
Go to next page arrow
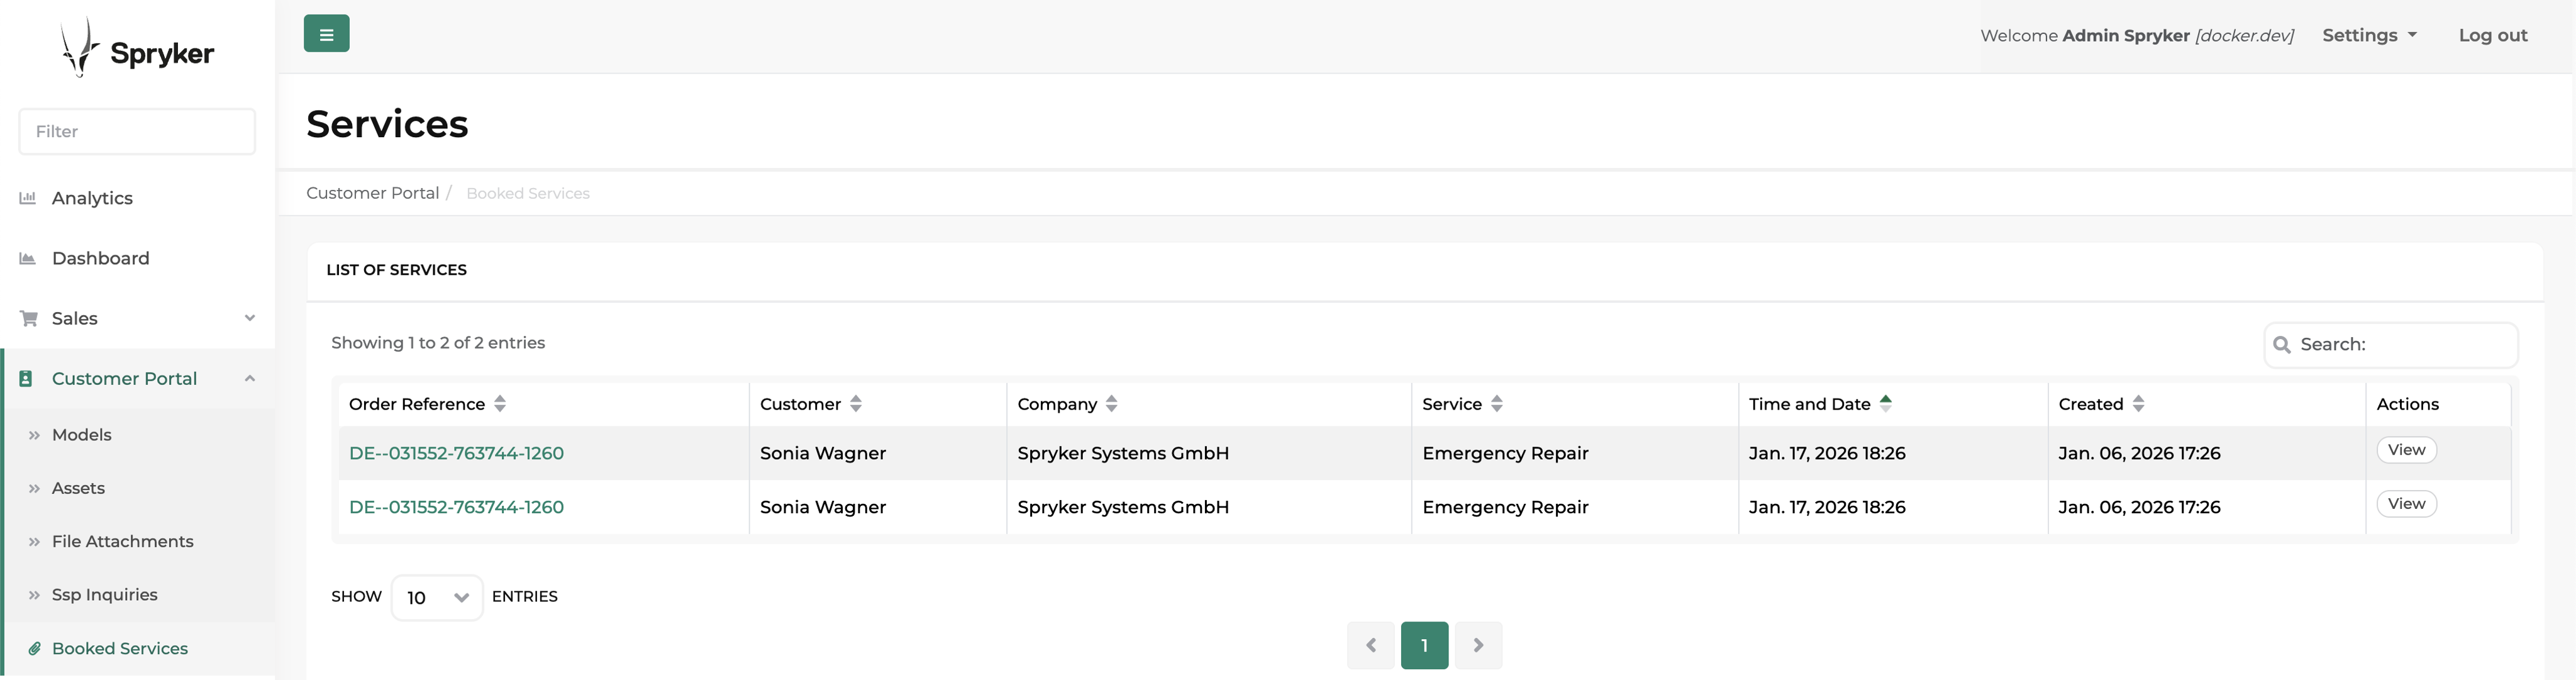coord(1478,645)
